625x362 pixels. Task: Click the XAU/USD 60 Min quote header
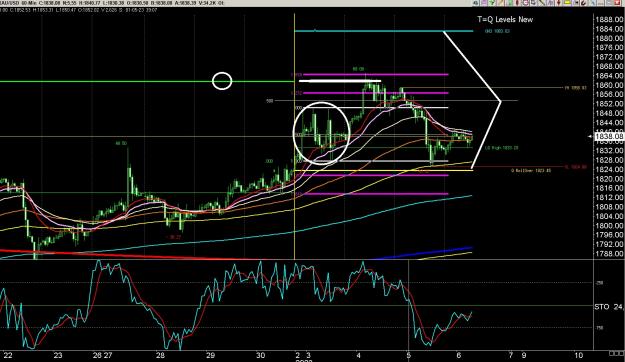point(112,3)
